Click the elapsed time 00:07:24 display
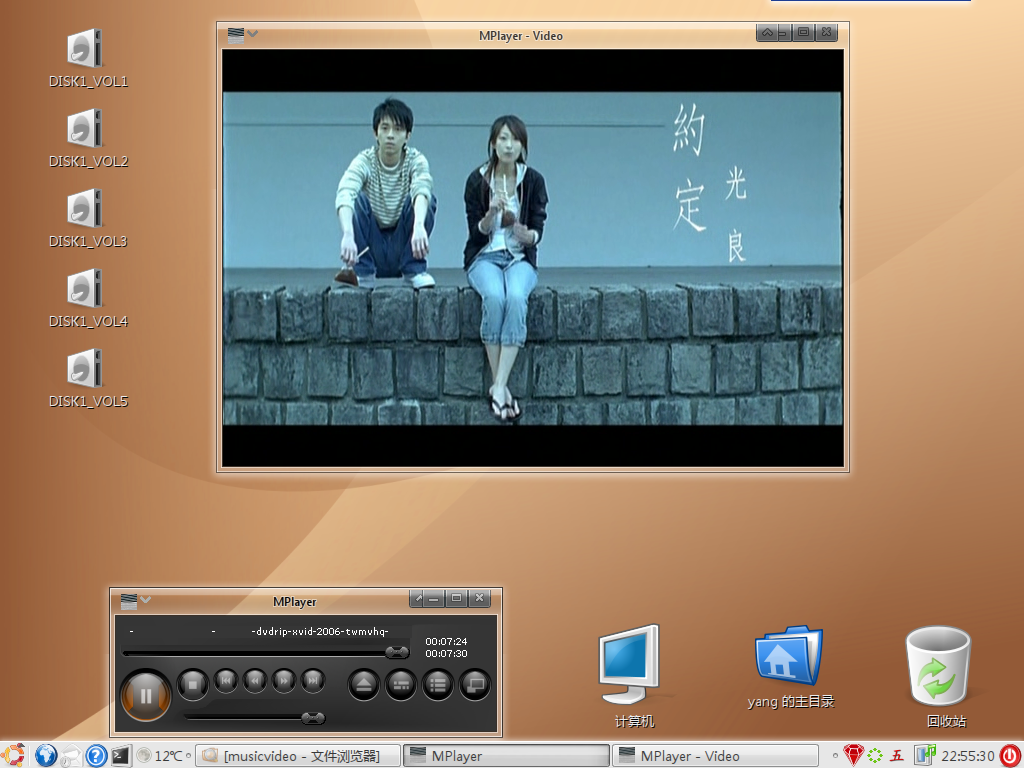This screenshot has width=1024, height=768. (x=446, y=641)
